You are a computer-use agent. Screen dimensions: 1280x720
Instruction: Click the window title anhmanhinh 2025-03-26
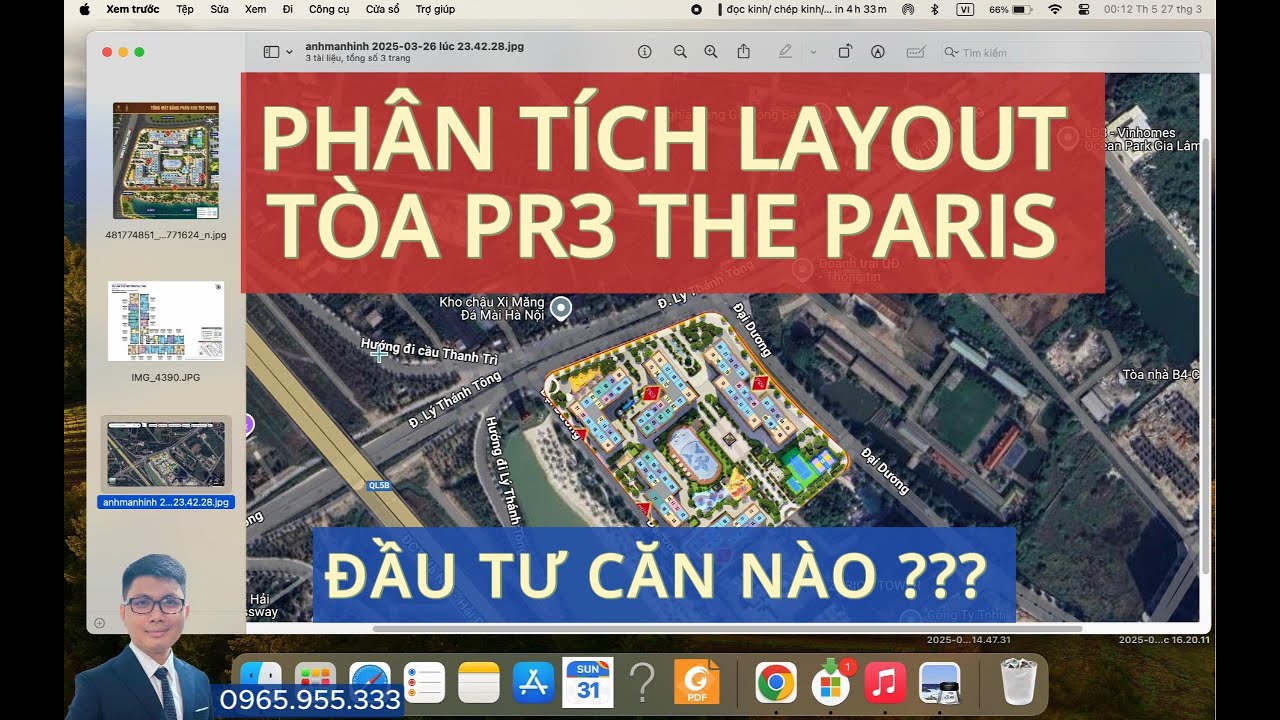(x=415, y=46)
